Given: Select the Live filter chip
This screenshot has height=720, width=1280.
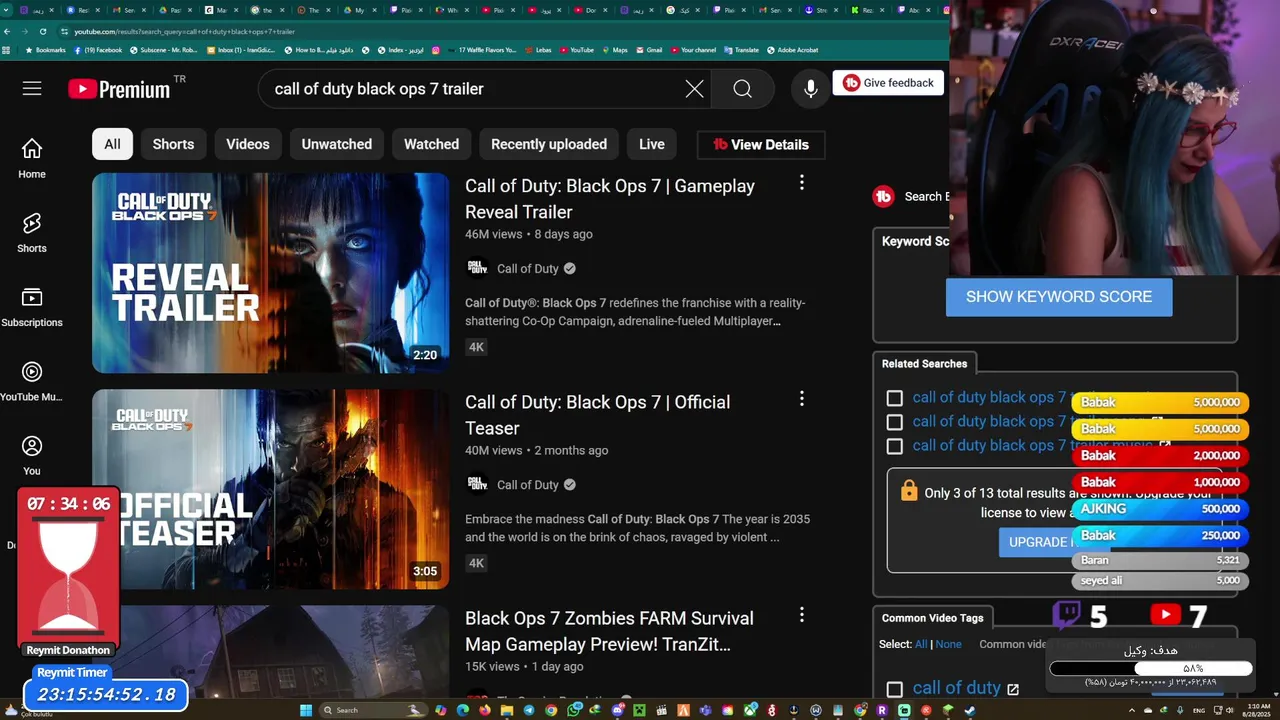Looking at the screenshot, I should click(x=652, y=144).
